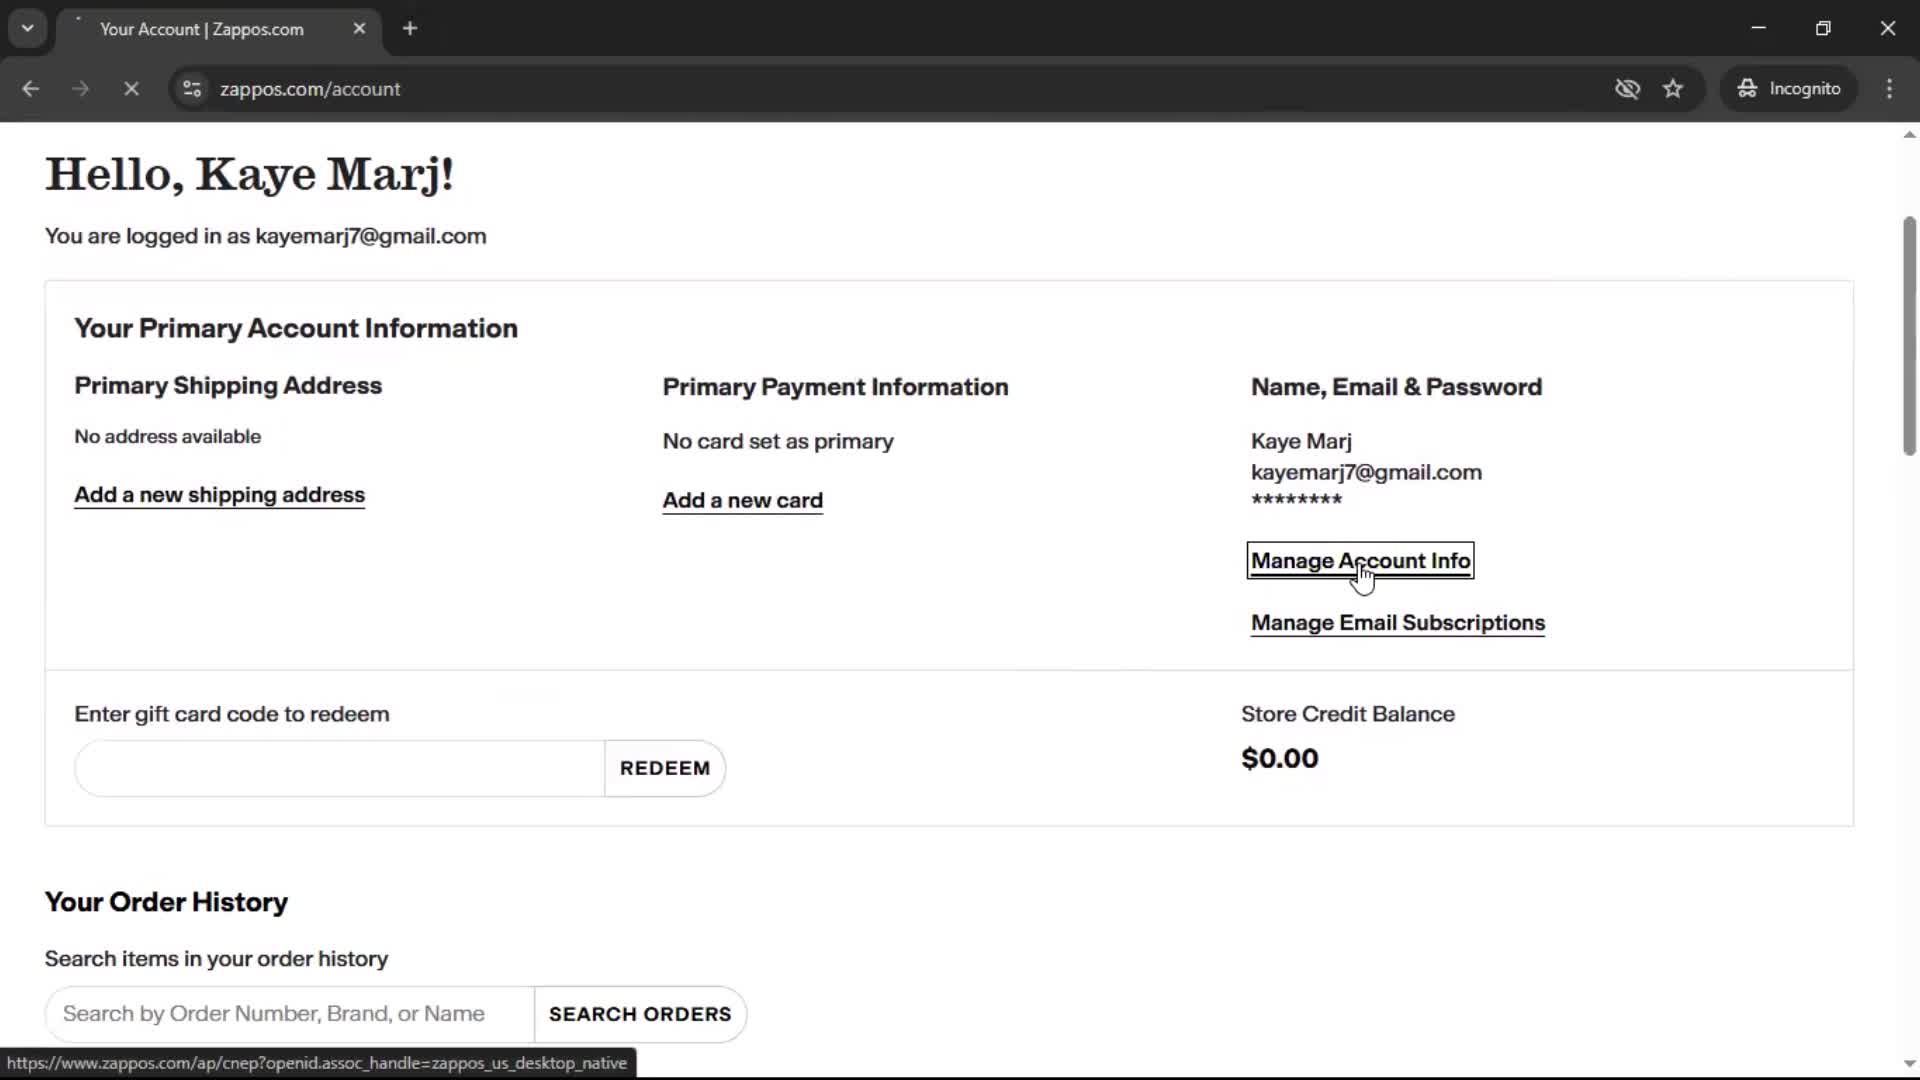Click the vertical page scrollbar thumb
Image resolution: width=1920 pixels, height=1080 pixels.
tap(1909, 335)
